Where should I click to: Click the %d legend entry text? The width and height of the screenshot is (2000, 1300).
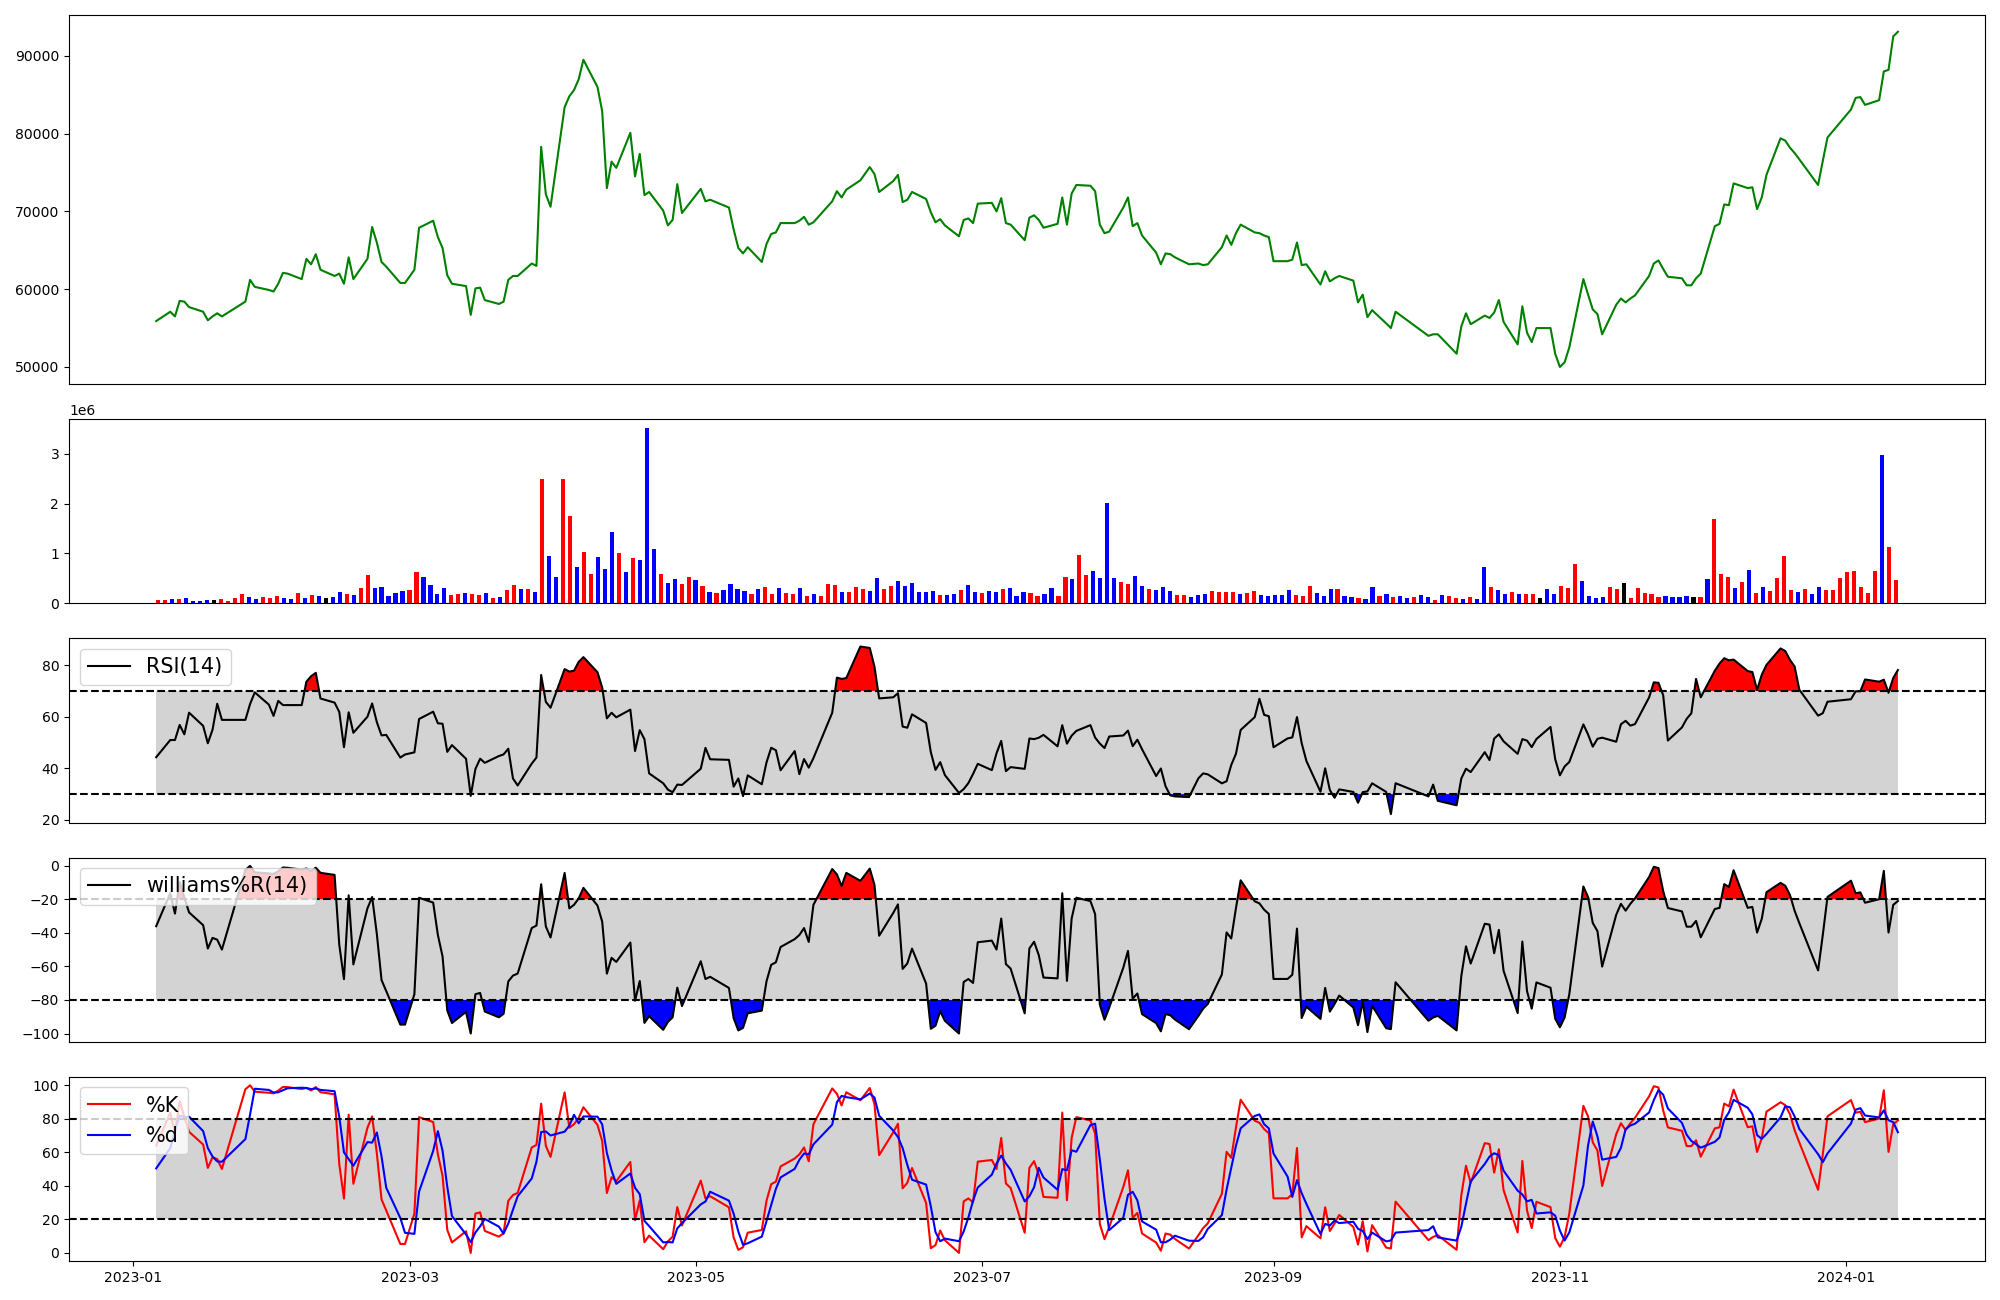pos(162,1135)
